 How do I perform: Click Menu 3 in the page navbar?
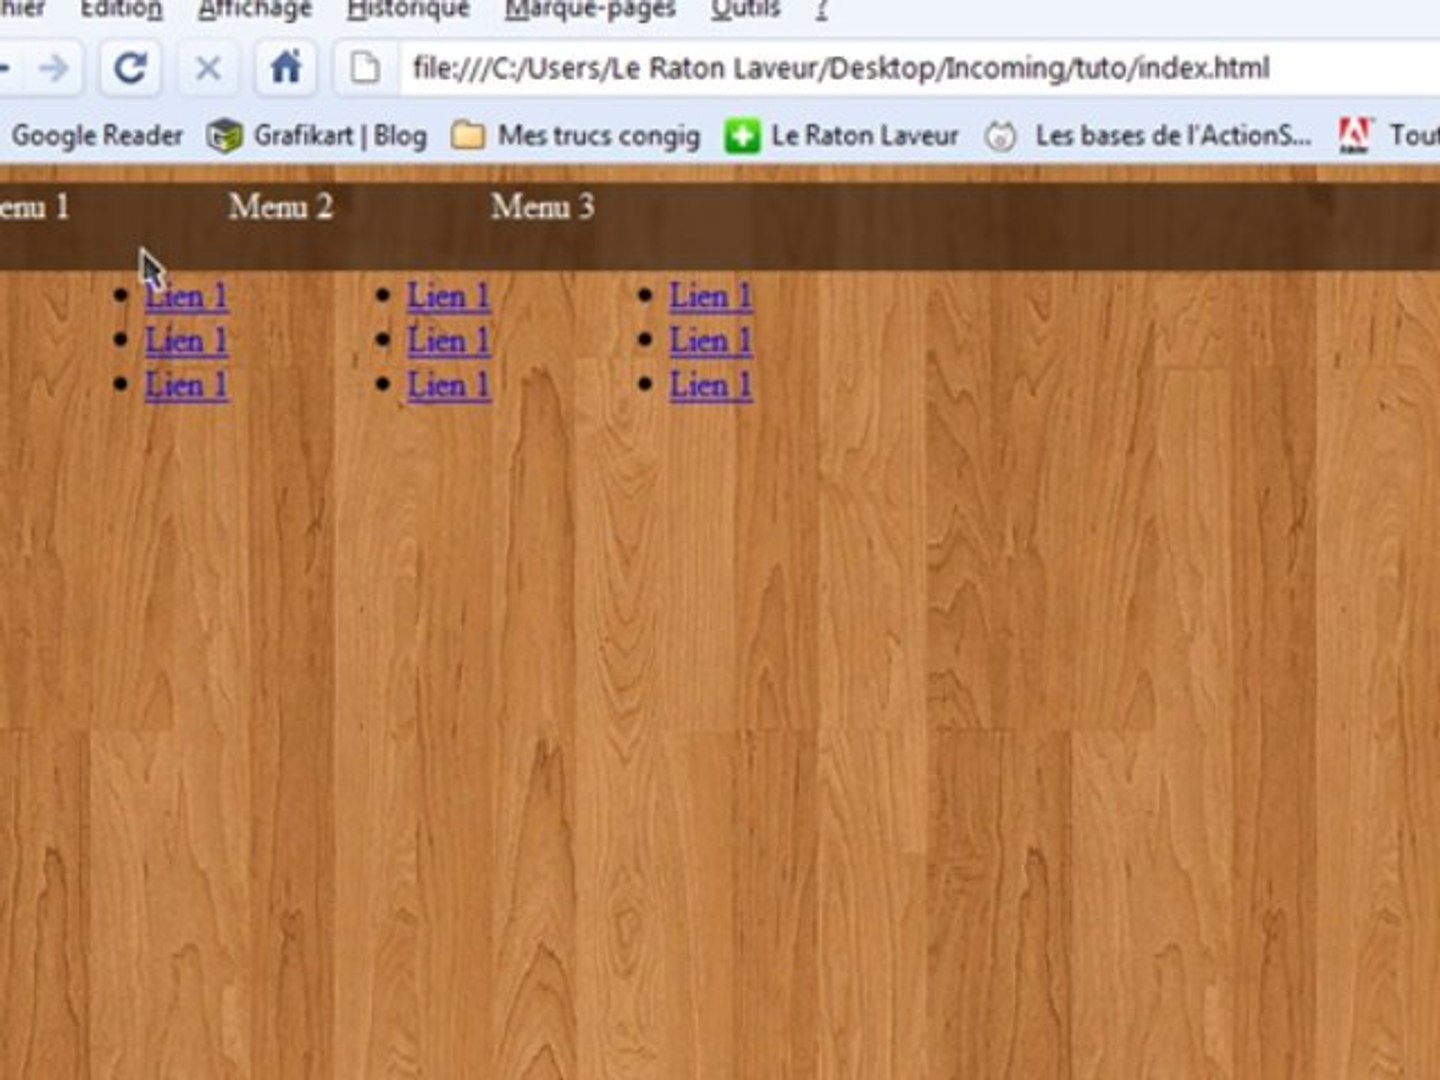(x=543, y=207)
